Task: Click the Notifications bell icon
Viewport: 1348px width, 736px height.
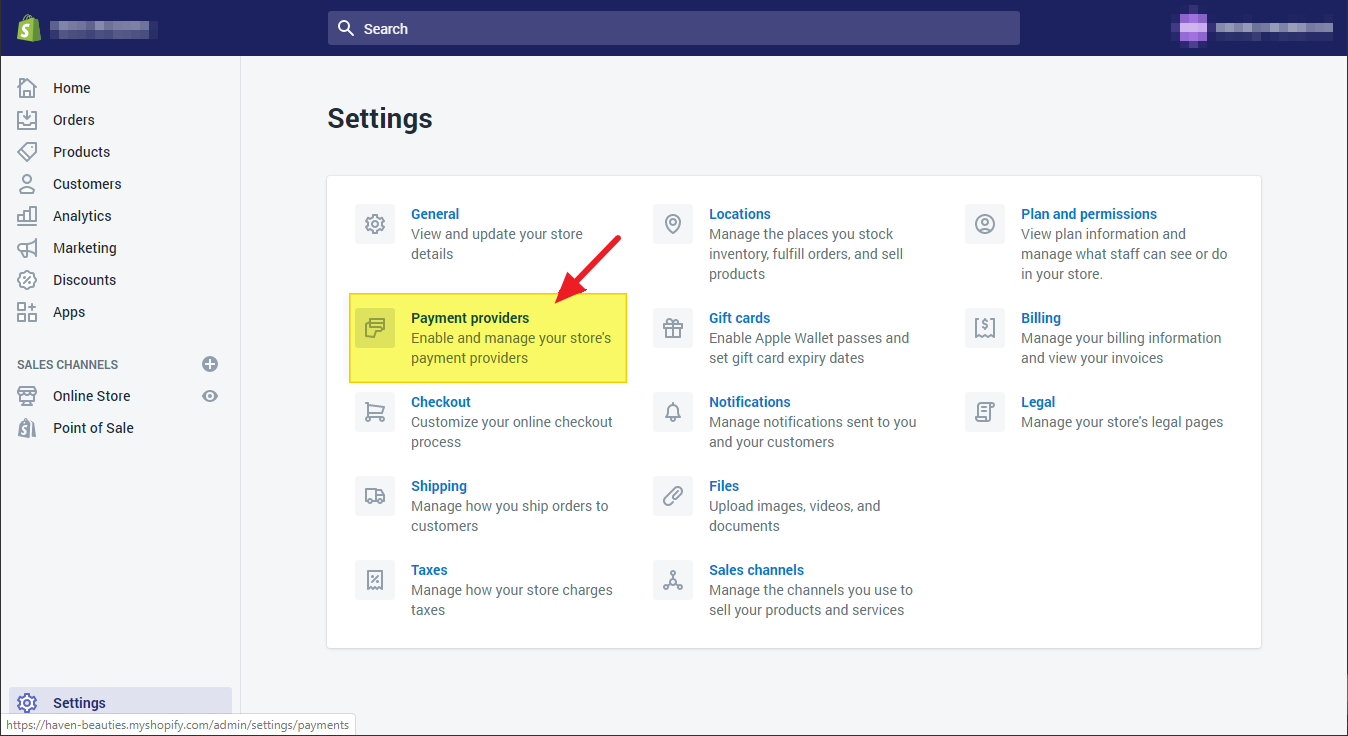Action: coord(673,412)
